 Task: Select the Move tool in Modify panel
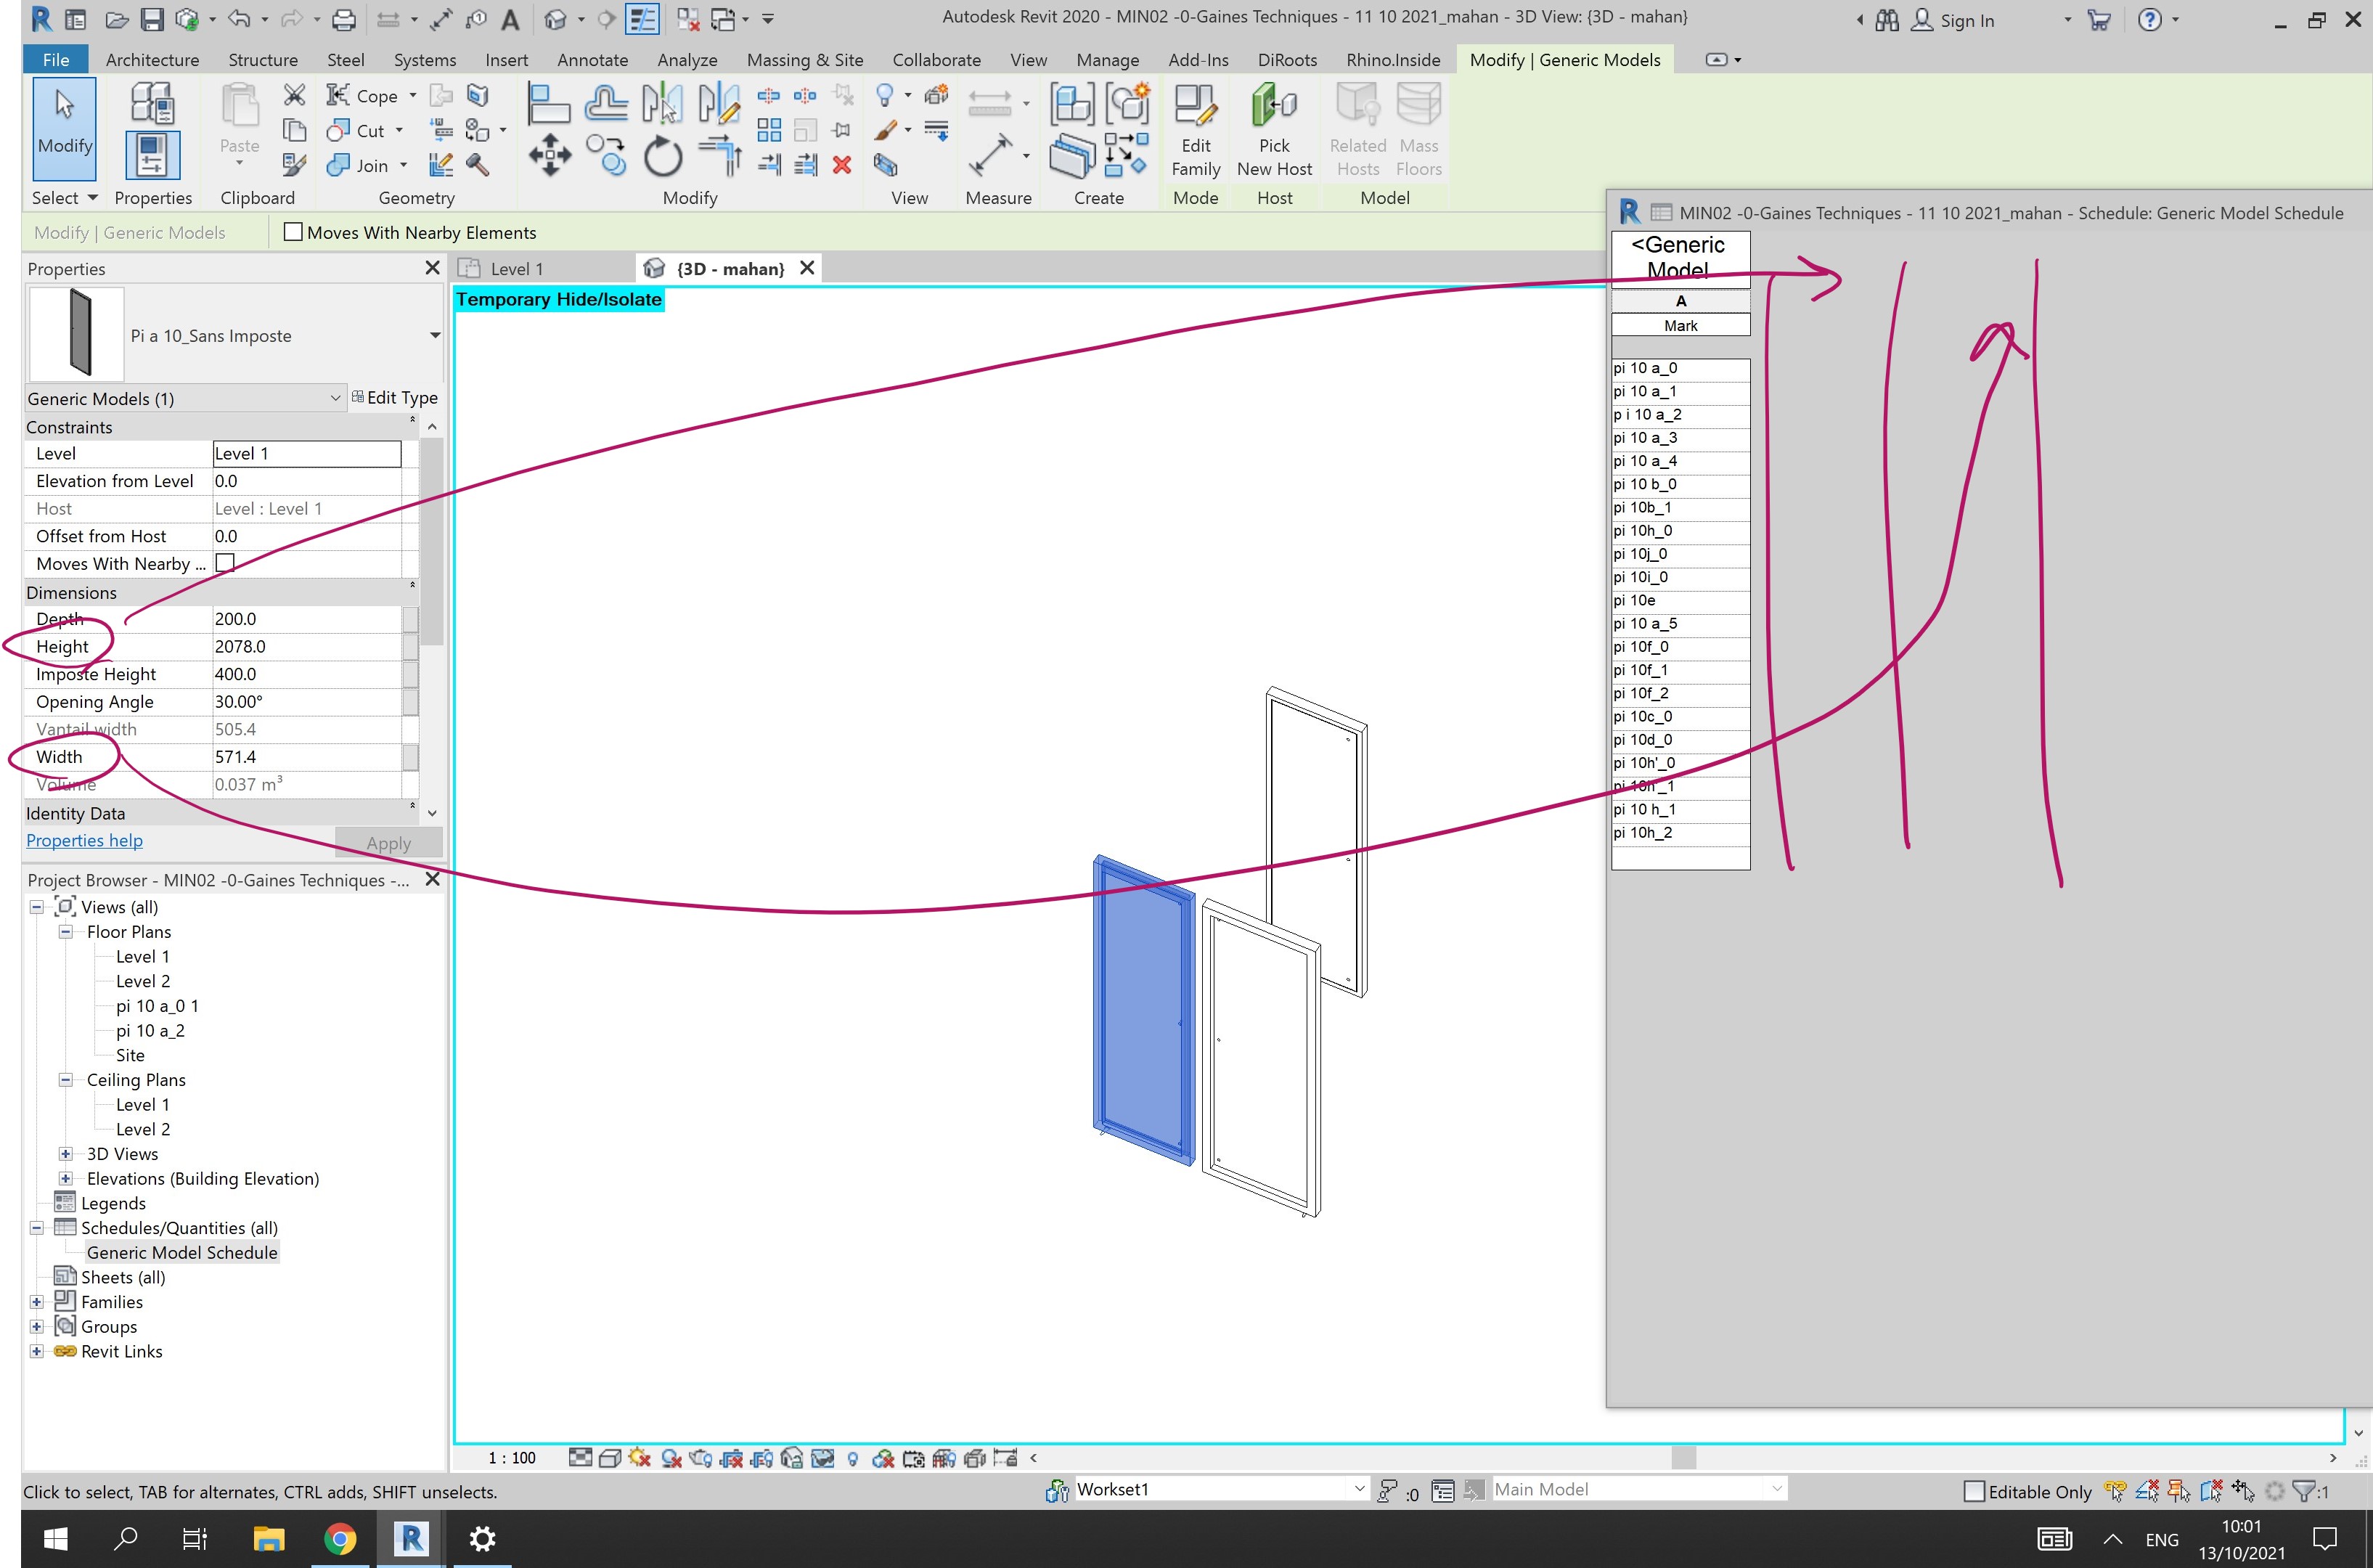(x=549, y=155)
